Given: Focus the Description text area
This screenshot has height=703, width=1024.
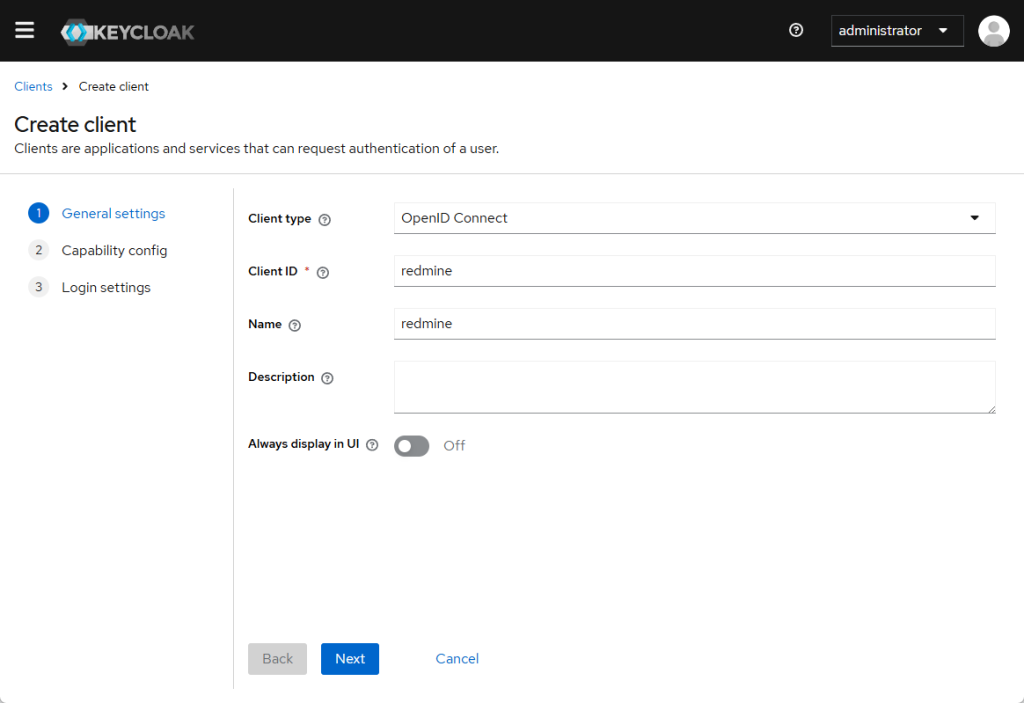Looking at the screenshot, I should 694,387.
